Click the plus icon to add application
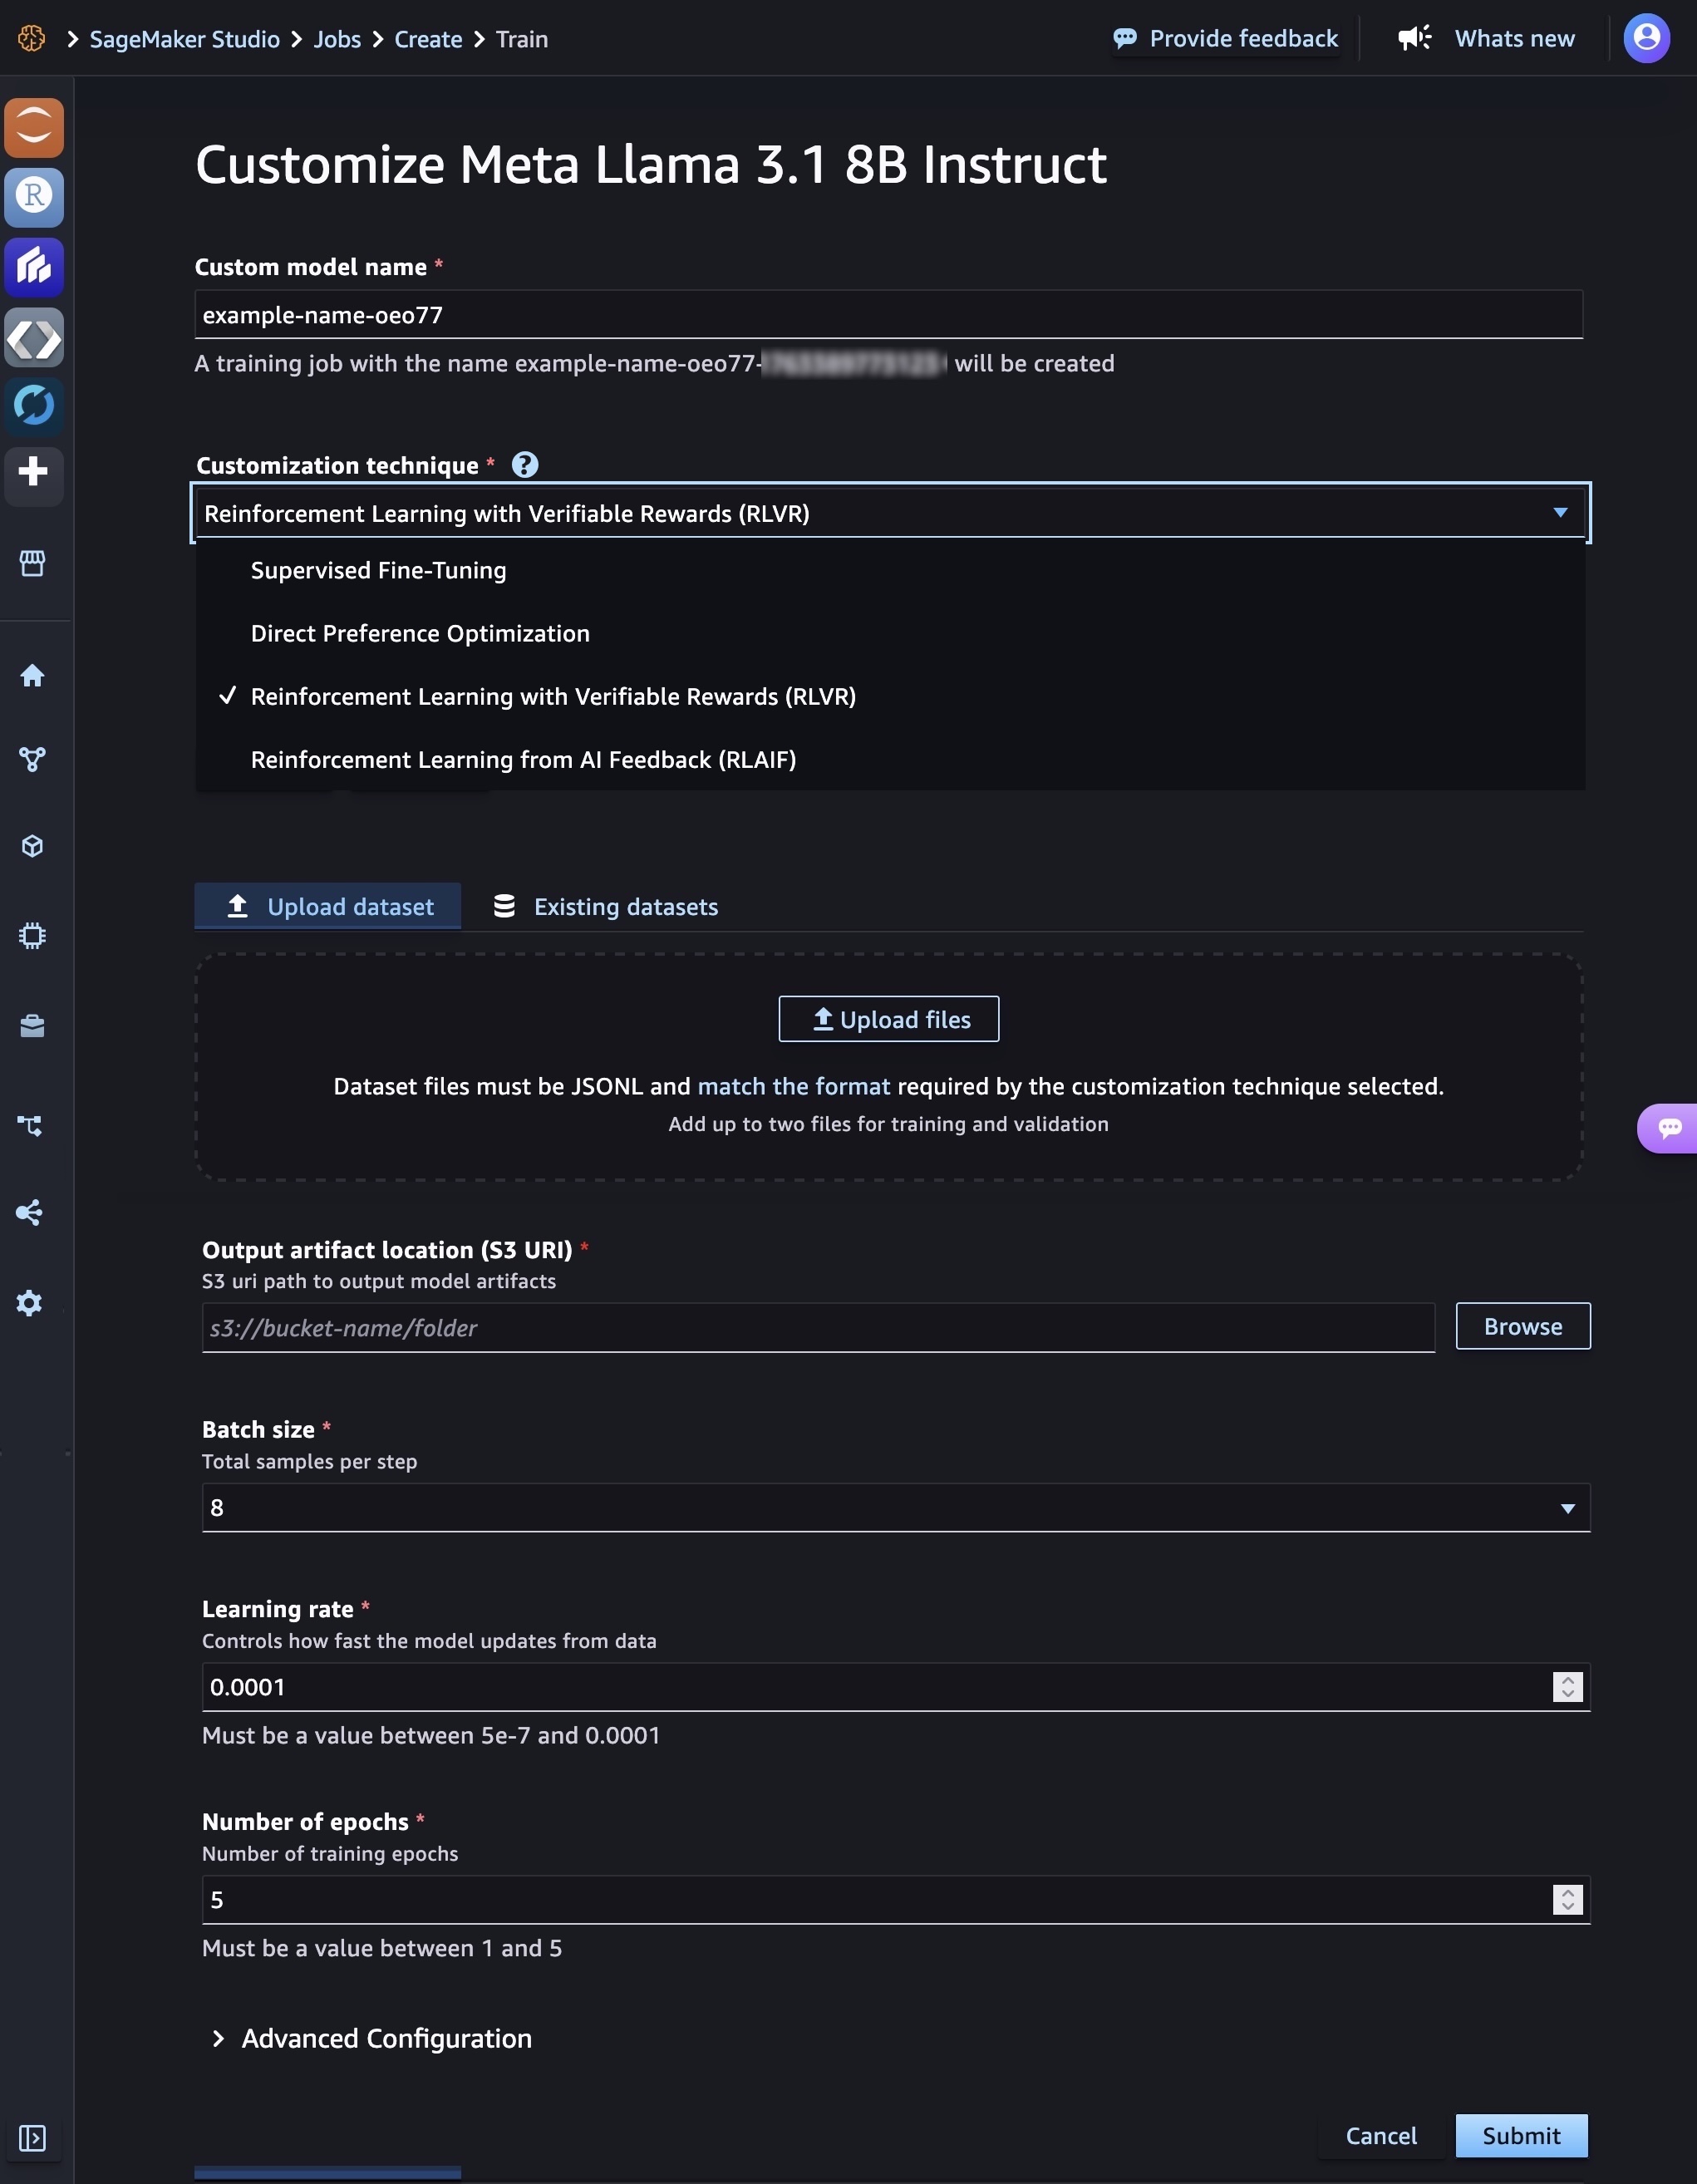 point(33,472)
